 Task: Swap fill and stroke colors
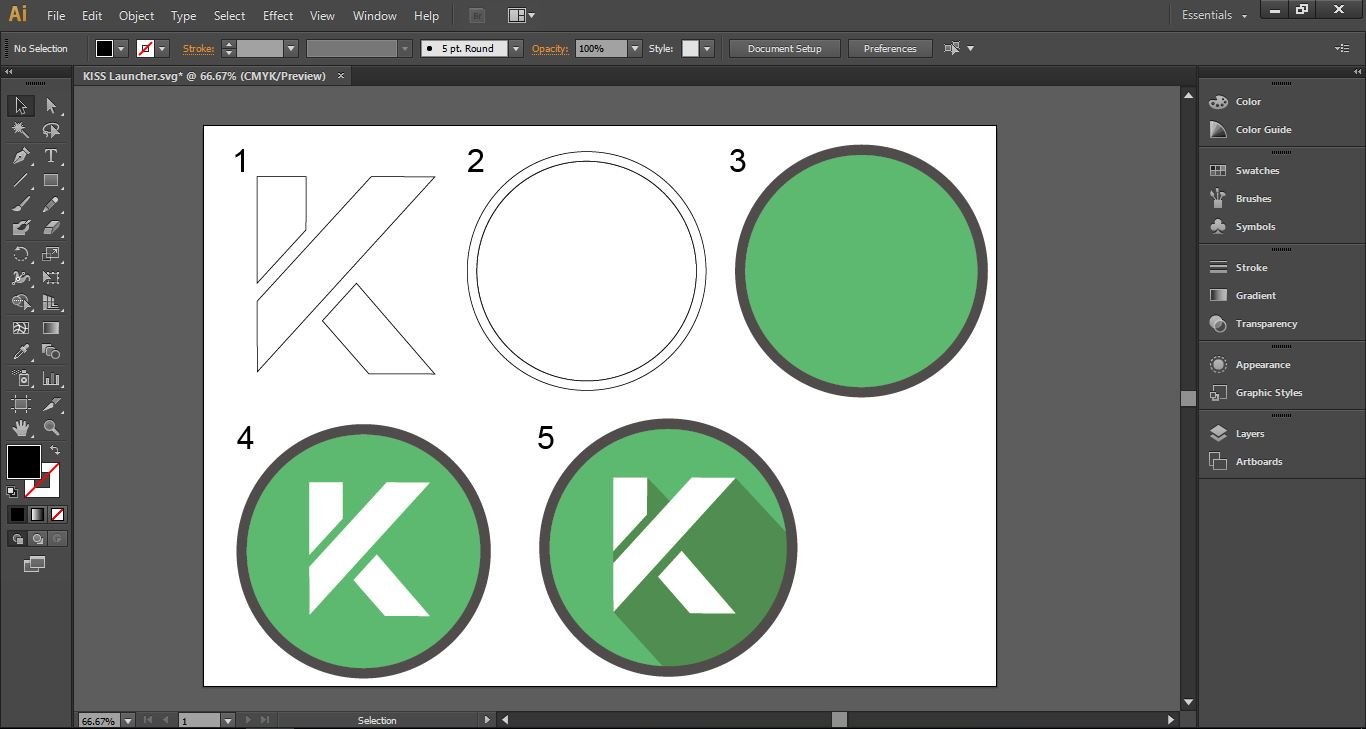click(55, 451)
